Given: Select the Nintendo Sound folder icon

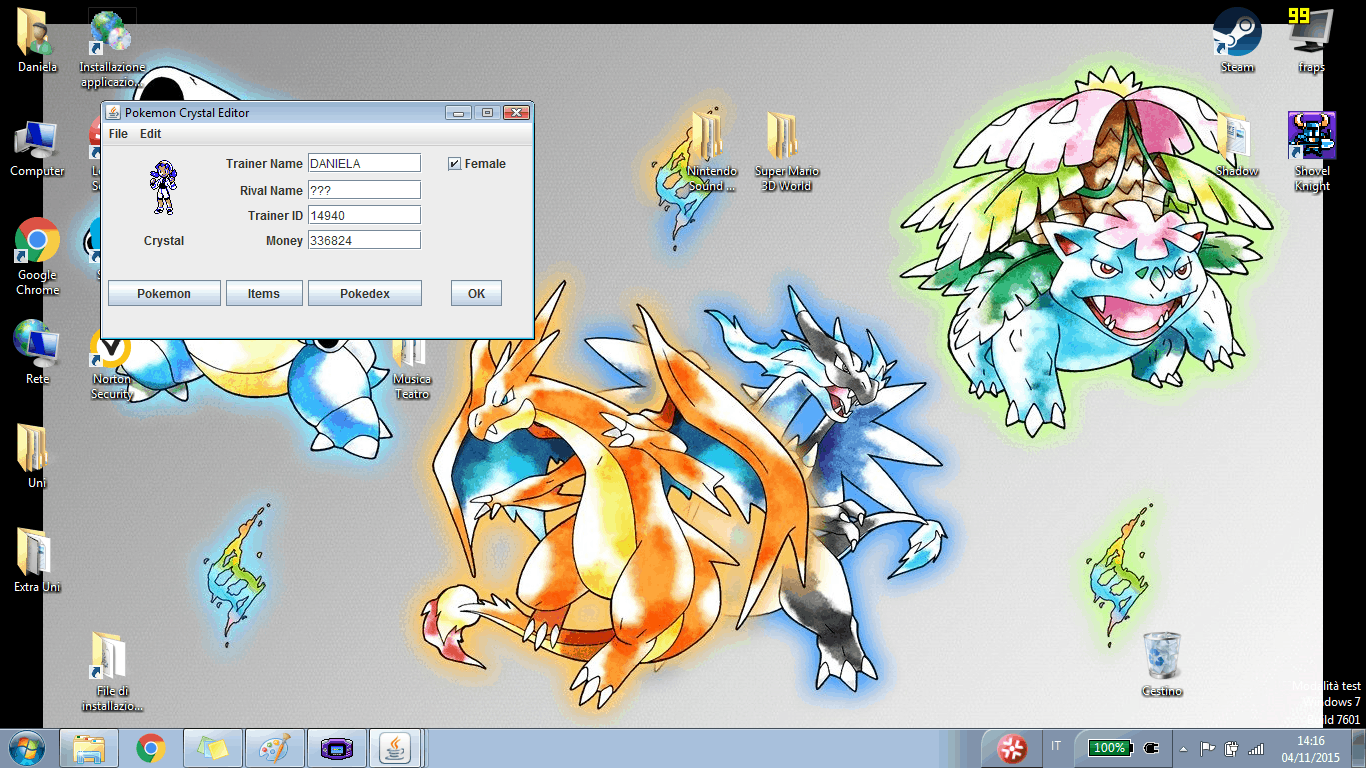Looking at the screenshot, I should point(712,152).
